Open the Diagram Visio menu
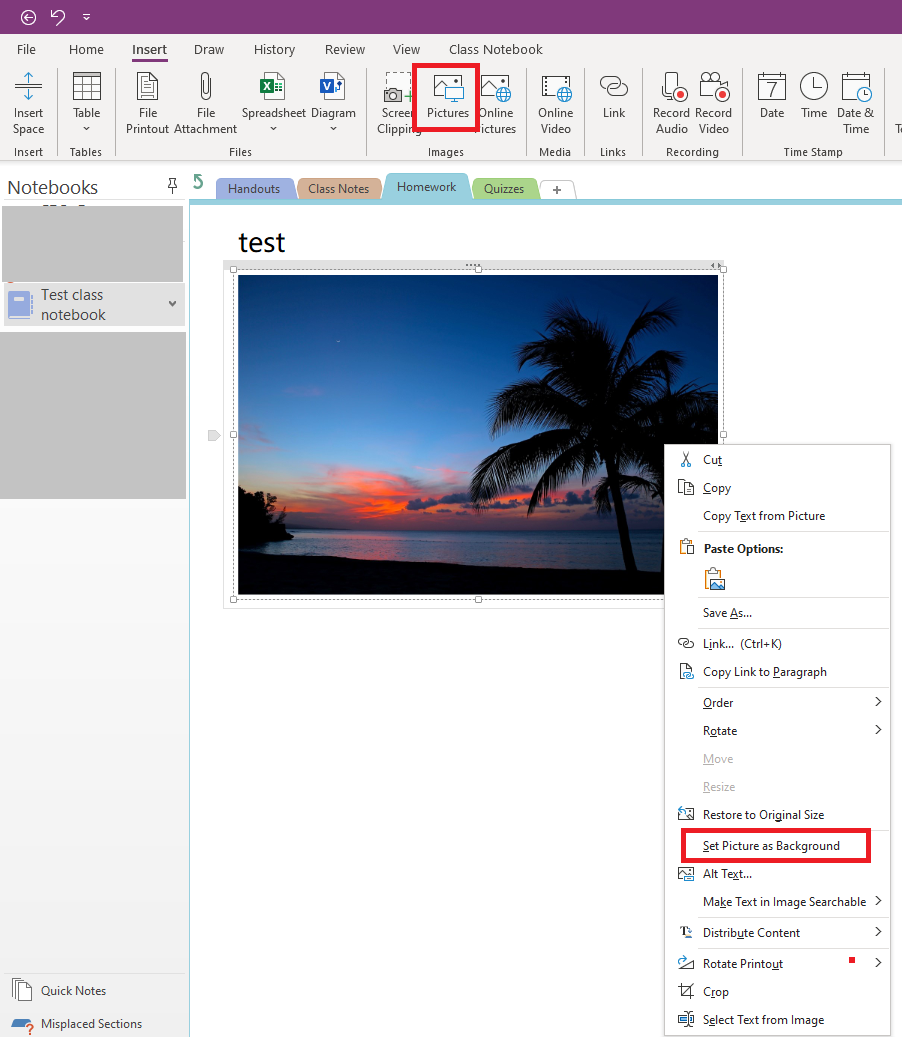Screen dimensions: 902x1037 pos(333,103)
